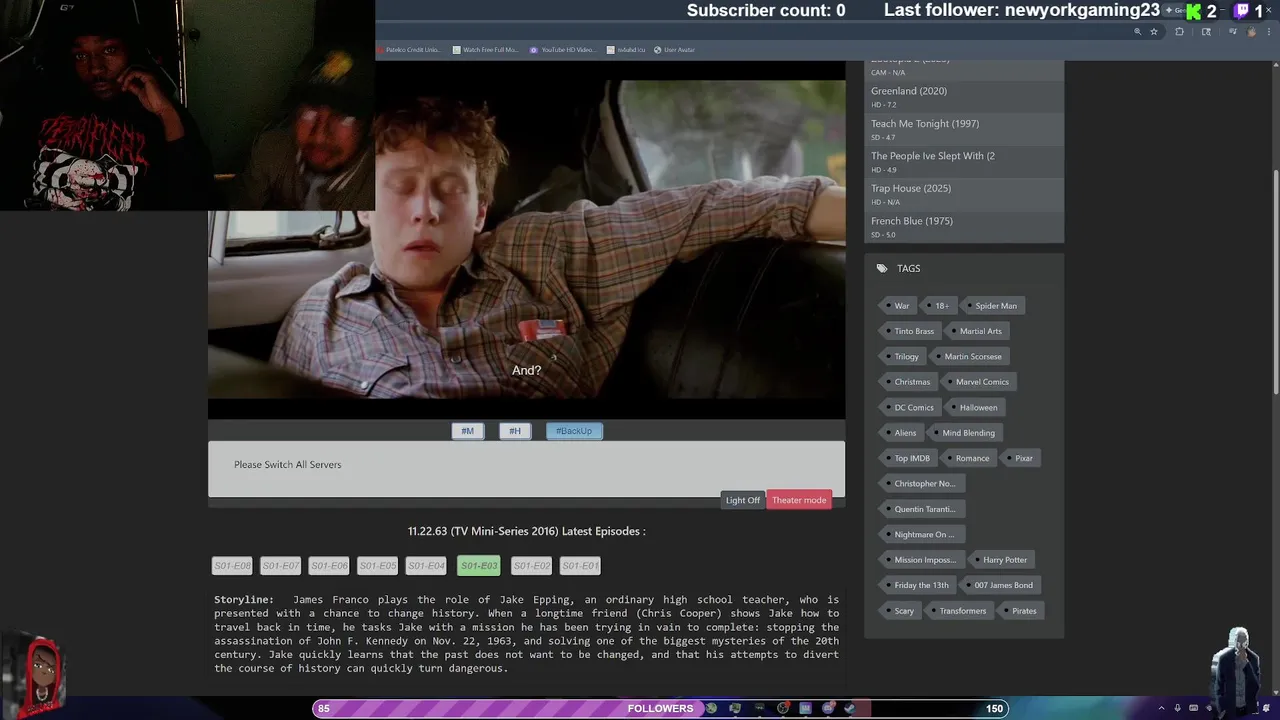Toggle Light Off mode
The image size is (1280, 720).
click(743, 500)
